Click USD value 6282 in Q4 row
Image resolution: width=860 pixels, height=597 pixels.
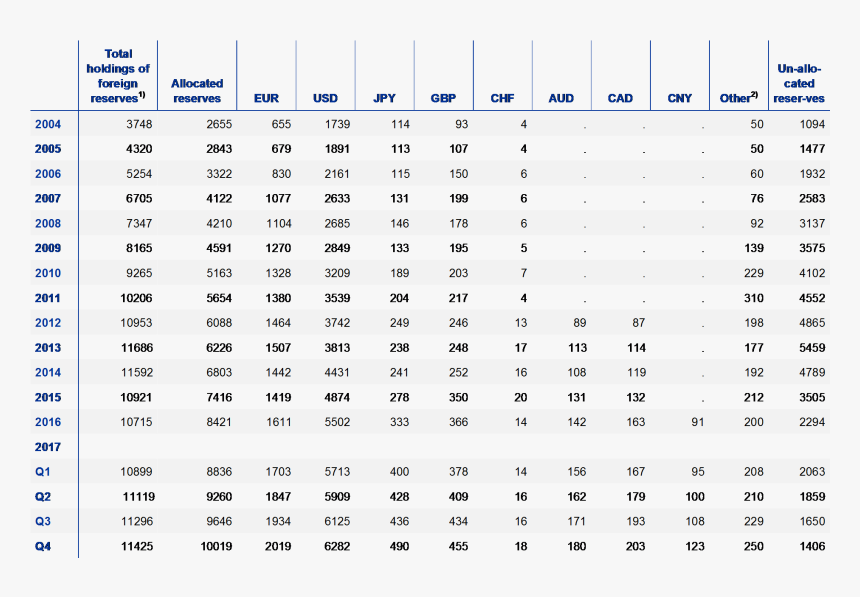tap(337, 547)
